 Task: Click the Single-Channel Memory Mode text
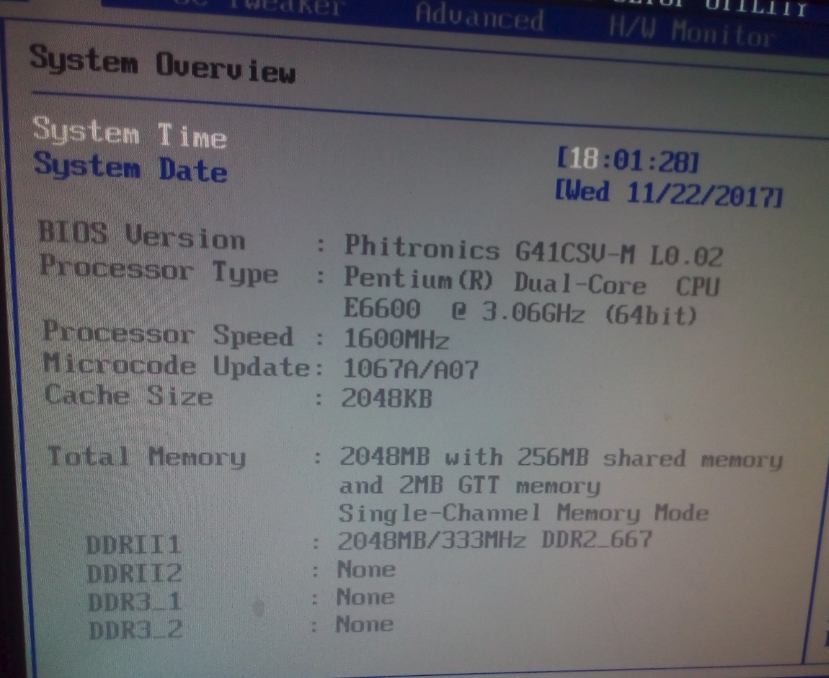pyautogui.click(x=523, y=512)
